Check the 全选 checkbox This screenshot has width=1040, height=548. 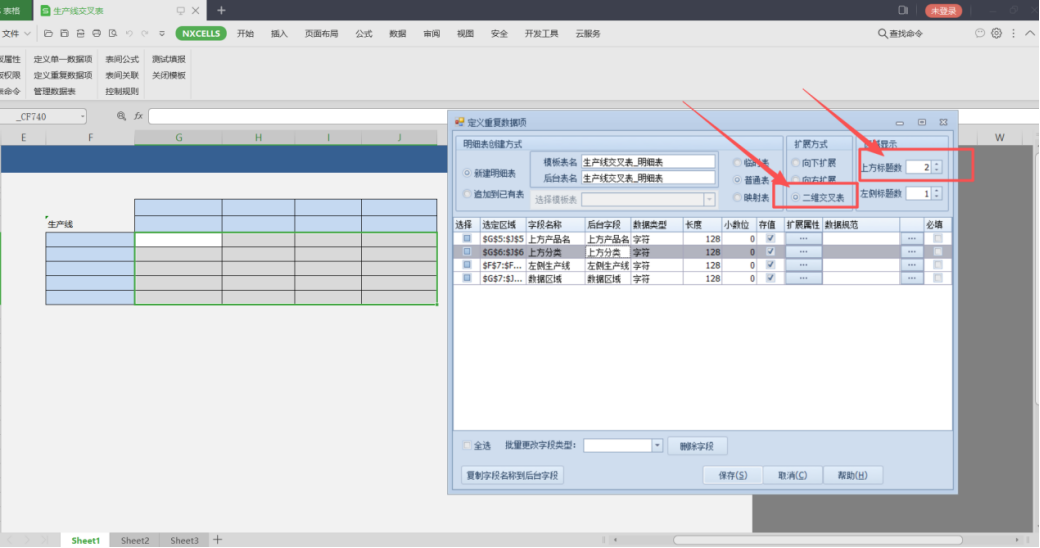click(x=467, y=446)
